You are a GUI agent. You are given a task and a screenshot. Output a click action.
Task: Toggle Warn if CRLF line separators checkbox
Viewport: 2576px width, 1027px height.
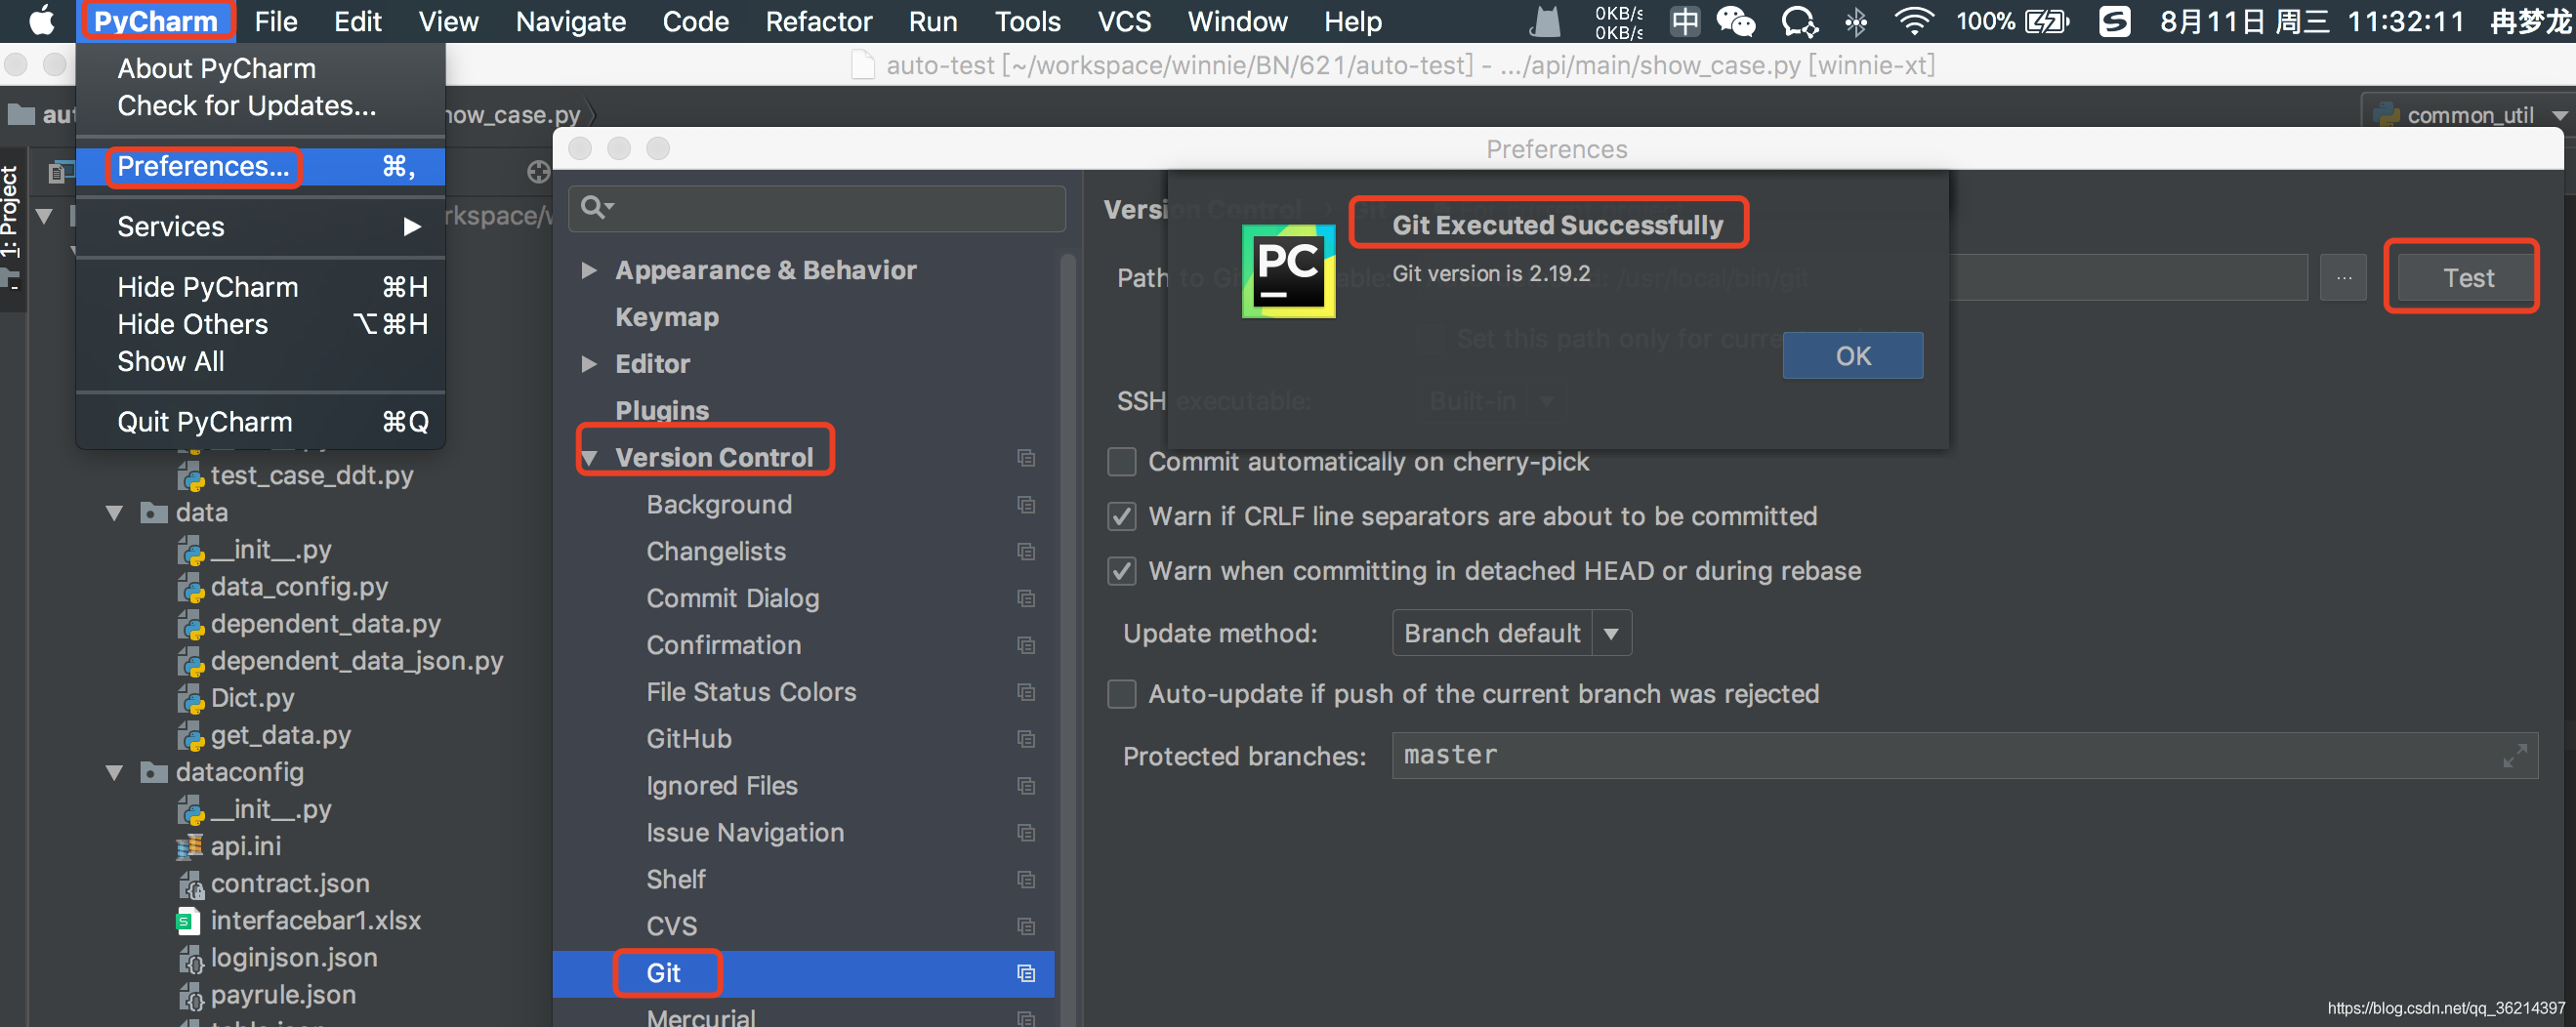(1122, 517)
